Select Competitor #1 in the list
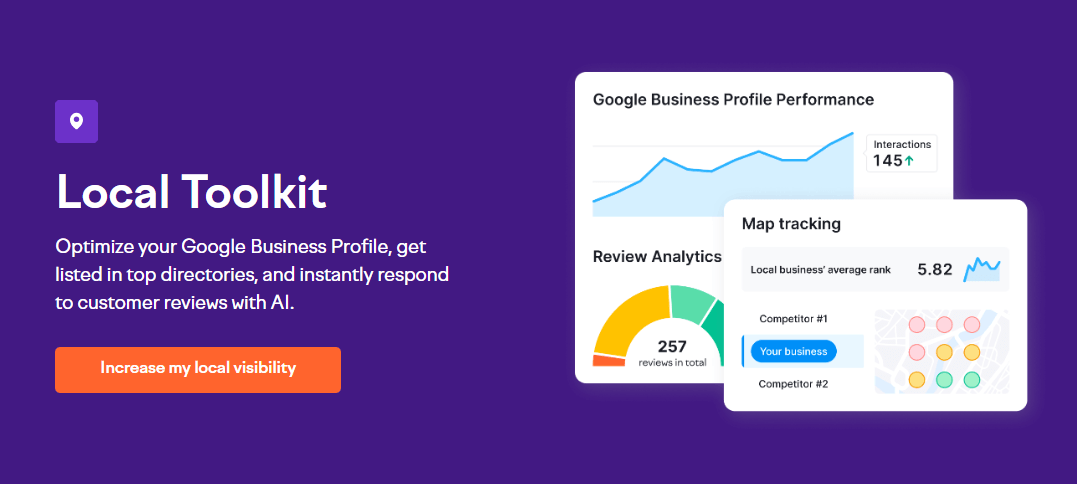1077x484 pixels. coord(793,319)
